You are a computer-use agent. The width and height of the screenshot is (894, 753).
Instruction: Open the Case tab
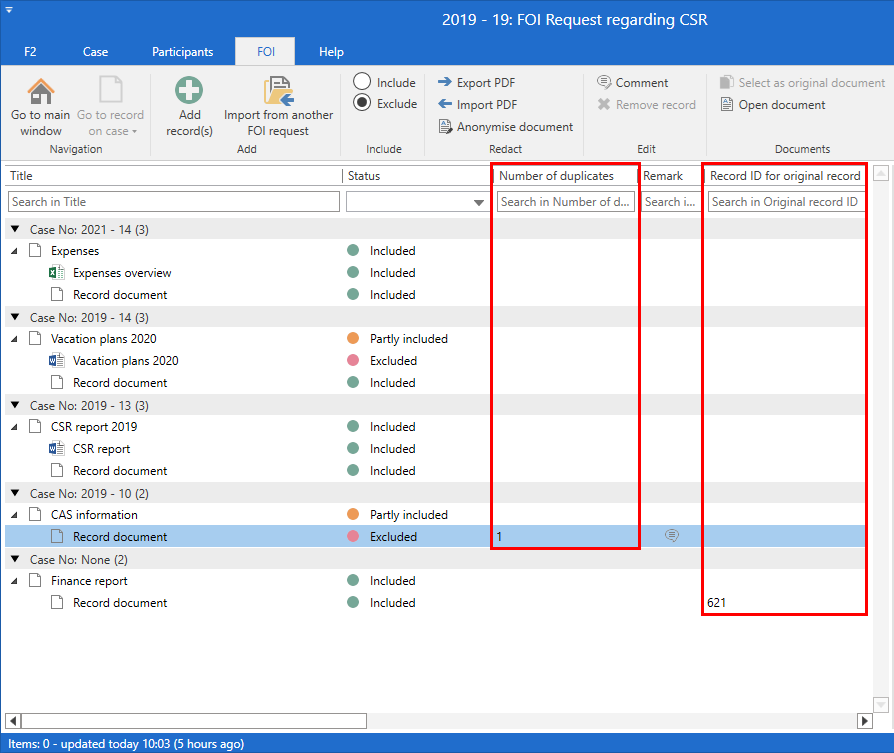(x=95, y=52)
